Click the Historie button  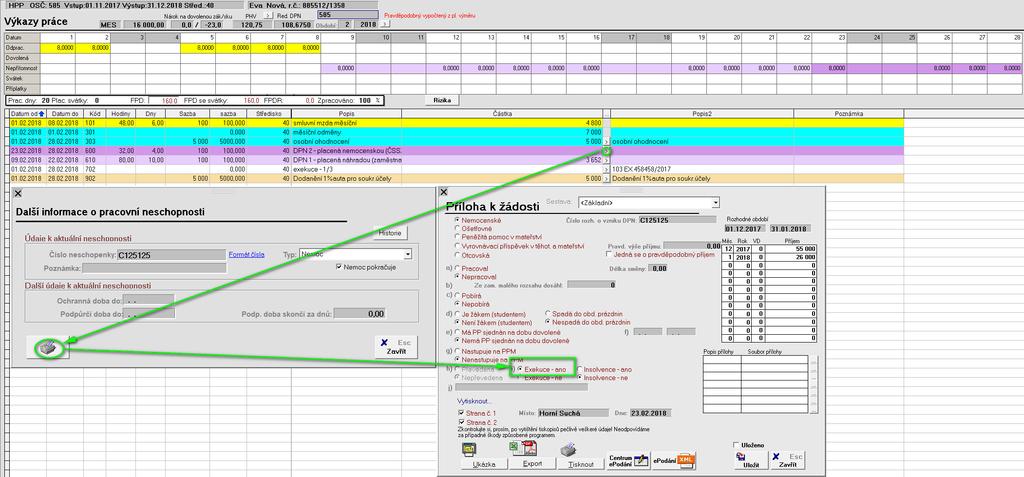point(392,233)
